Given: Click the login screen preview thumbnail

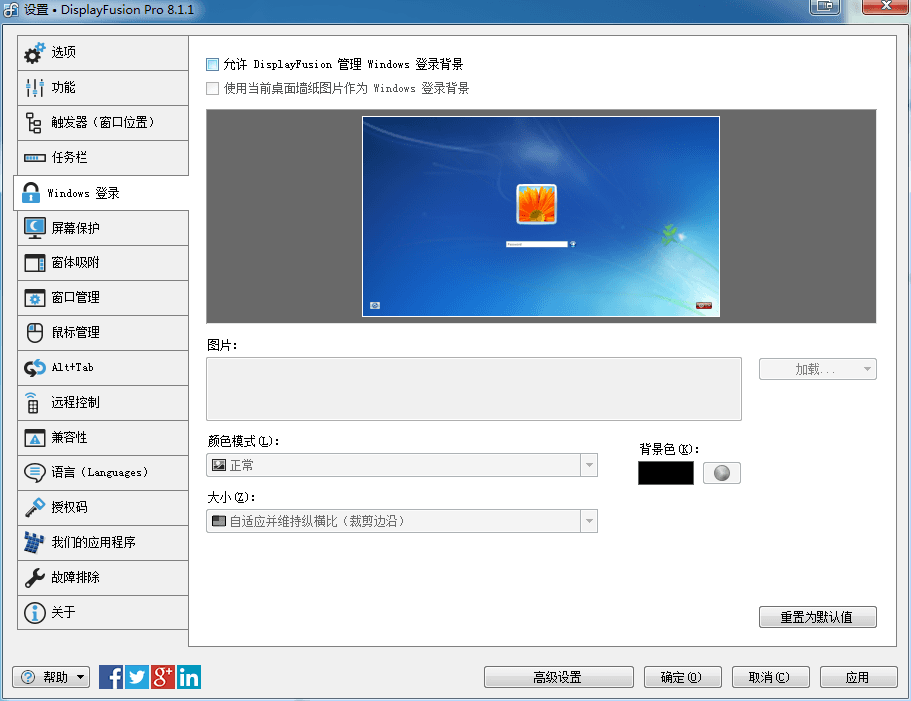Looking at the screenshot, I should 541,217.
